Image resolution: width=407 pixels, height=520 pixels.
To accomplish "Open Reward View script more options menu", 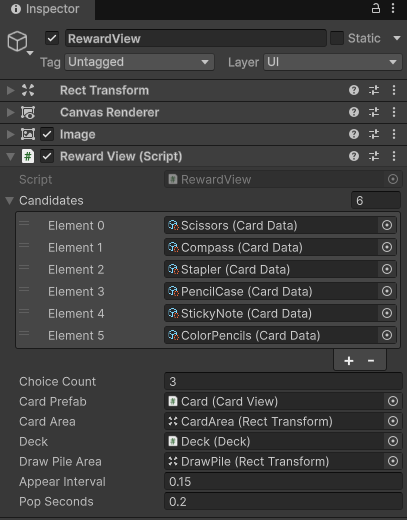I will pos(394,156).
